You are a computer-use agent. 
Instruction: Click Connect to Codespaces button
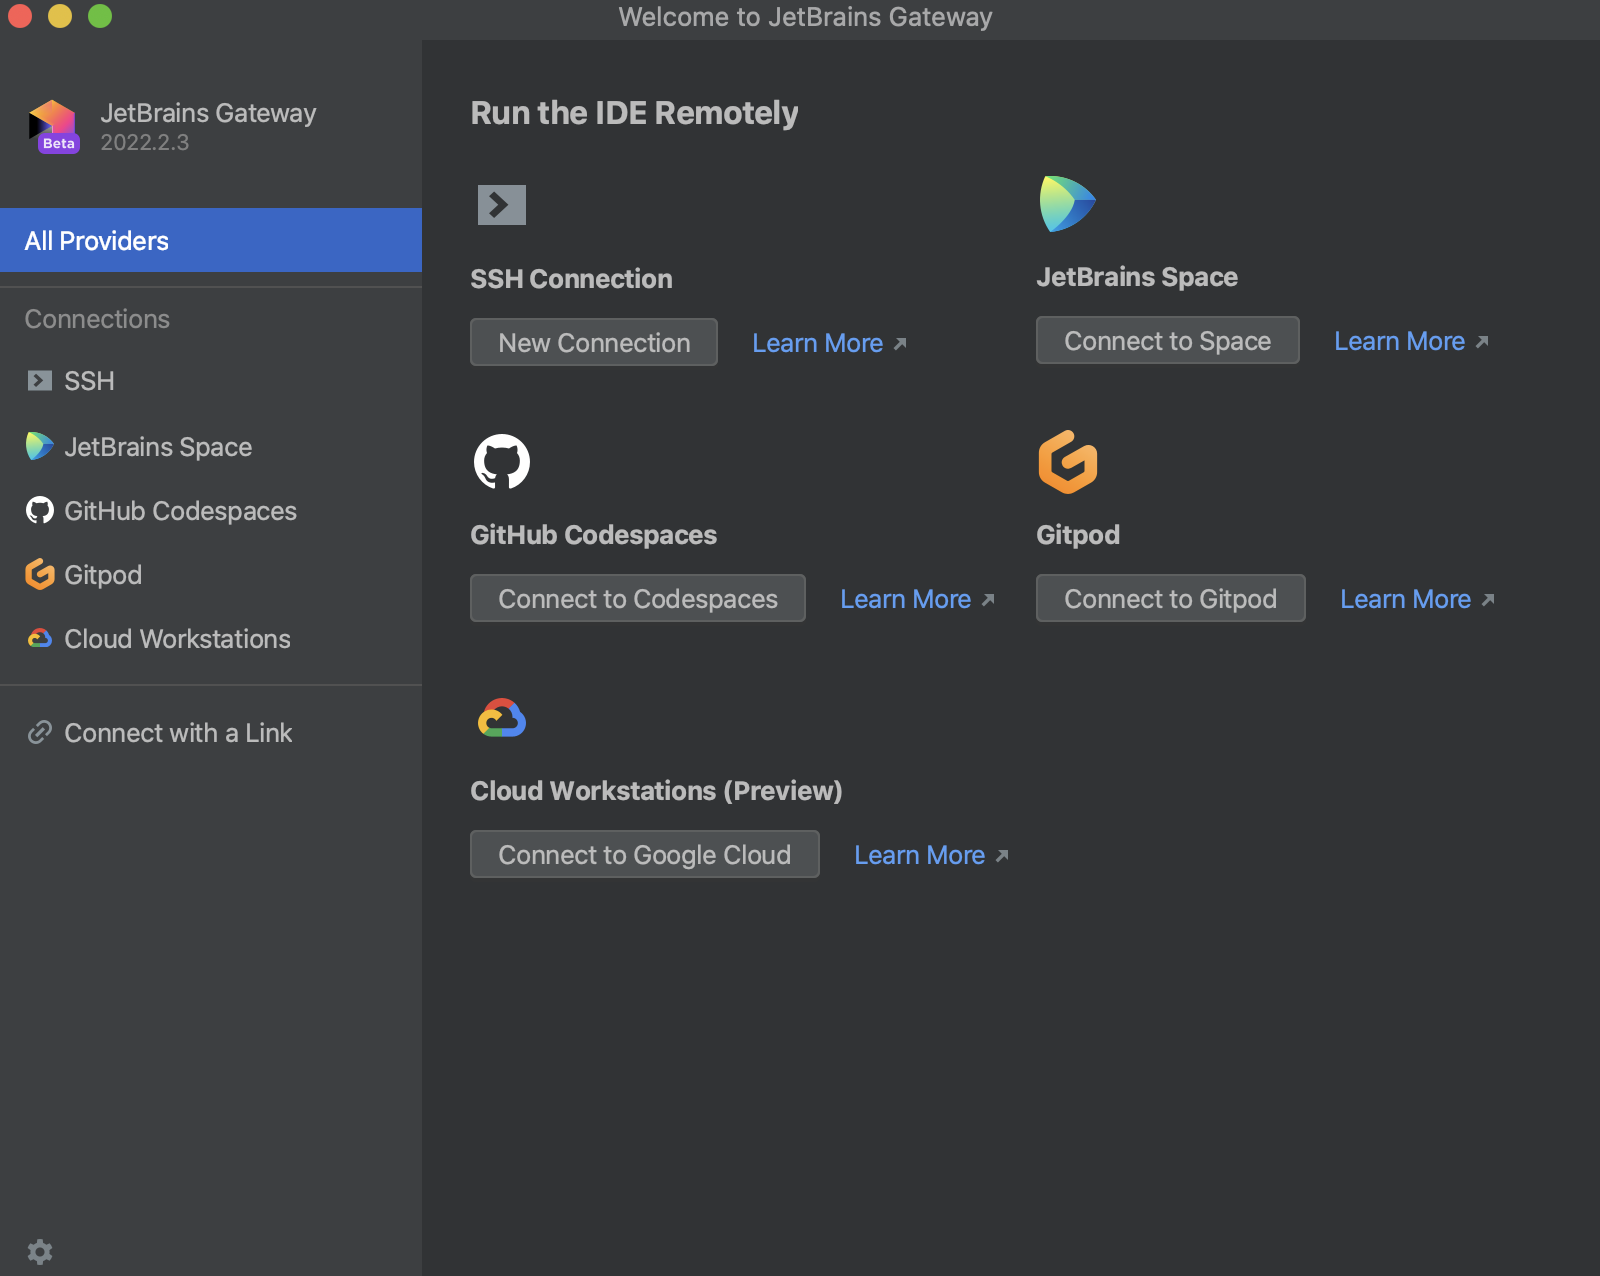(637, 598)
